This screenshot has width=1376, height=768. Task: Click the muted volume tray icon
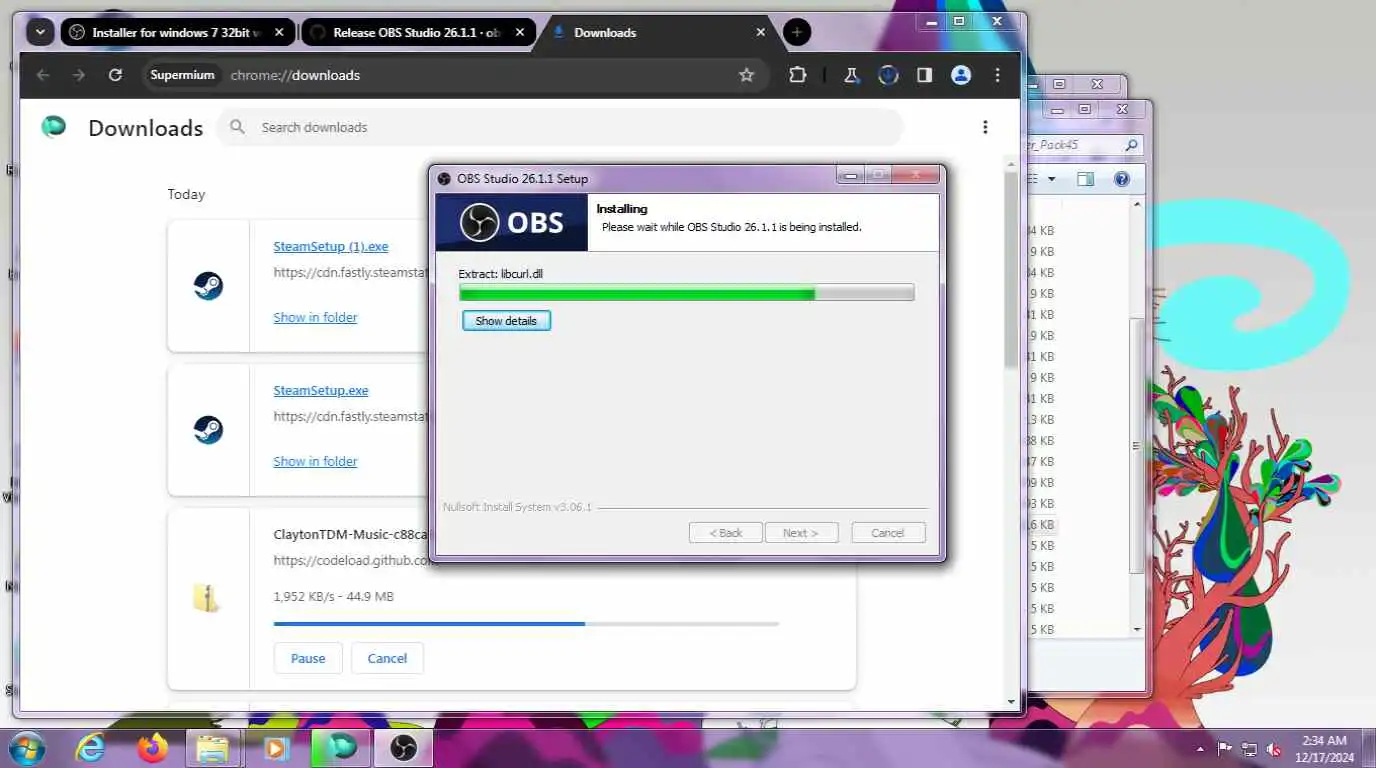(1274, 749)
